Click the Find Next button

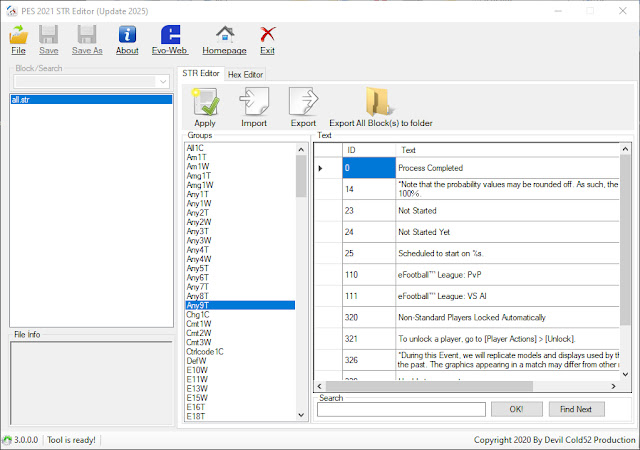pos(576,409)
